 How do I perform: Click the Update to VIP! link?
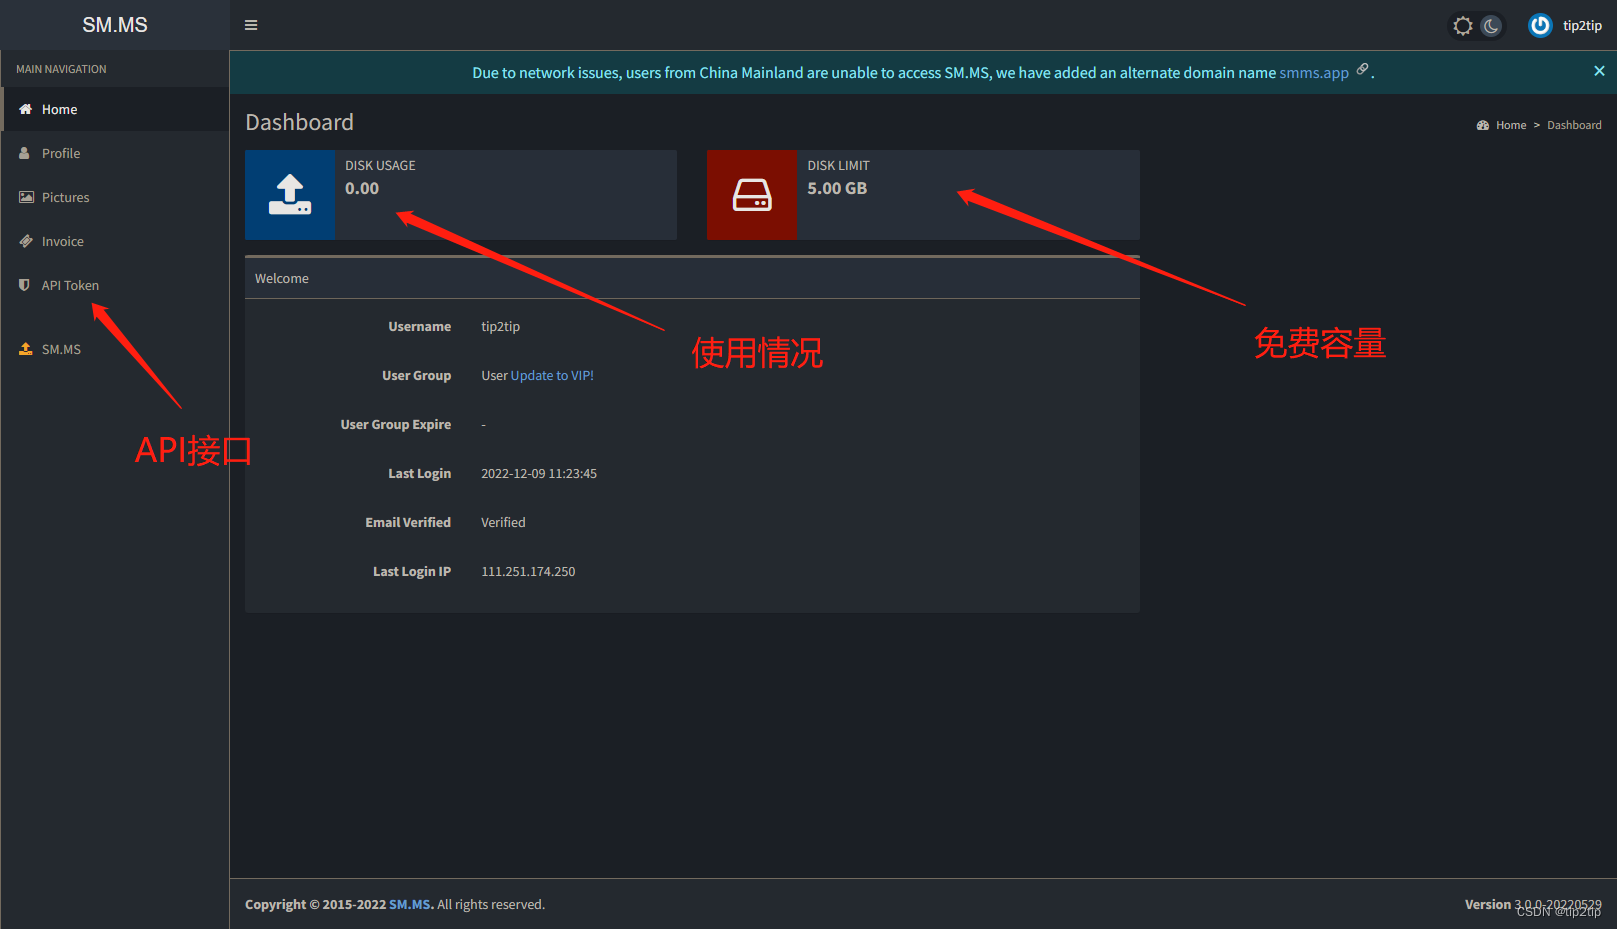tap(552, 376)
